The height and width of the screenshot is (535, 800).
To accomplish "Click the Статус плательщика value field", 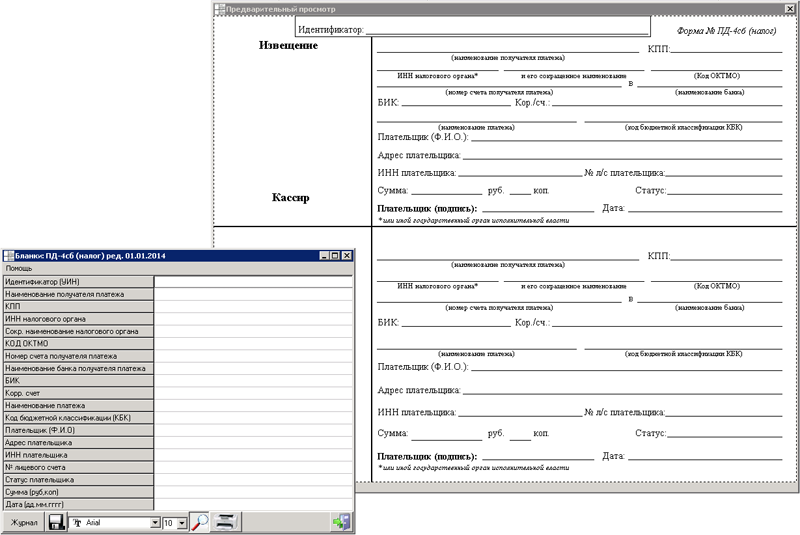I will pyautogui.click(x=253, y=480).
